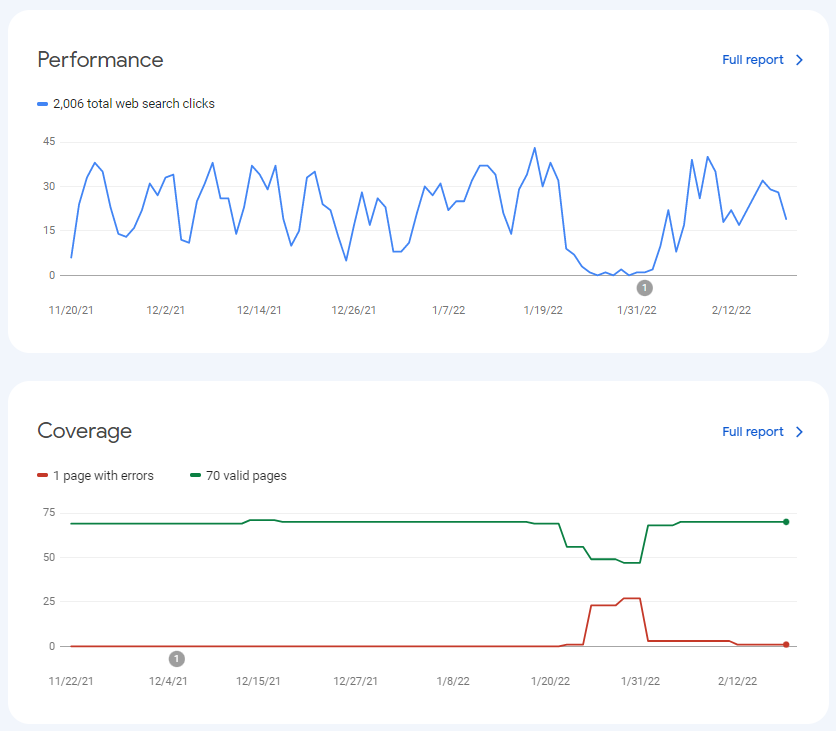
Task: Click the green legend swatch for valid pages
Action: [x=195, y=476]
